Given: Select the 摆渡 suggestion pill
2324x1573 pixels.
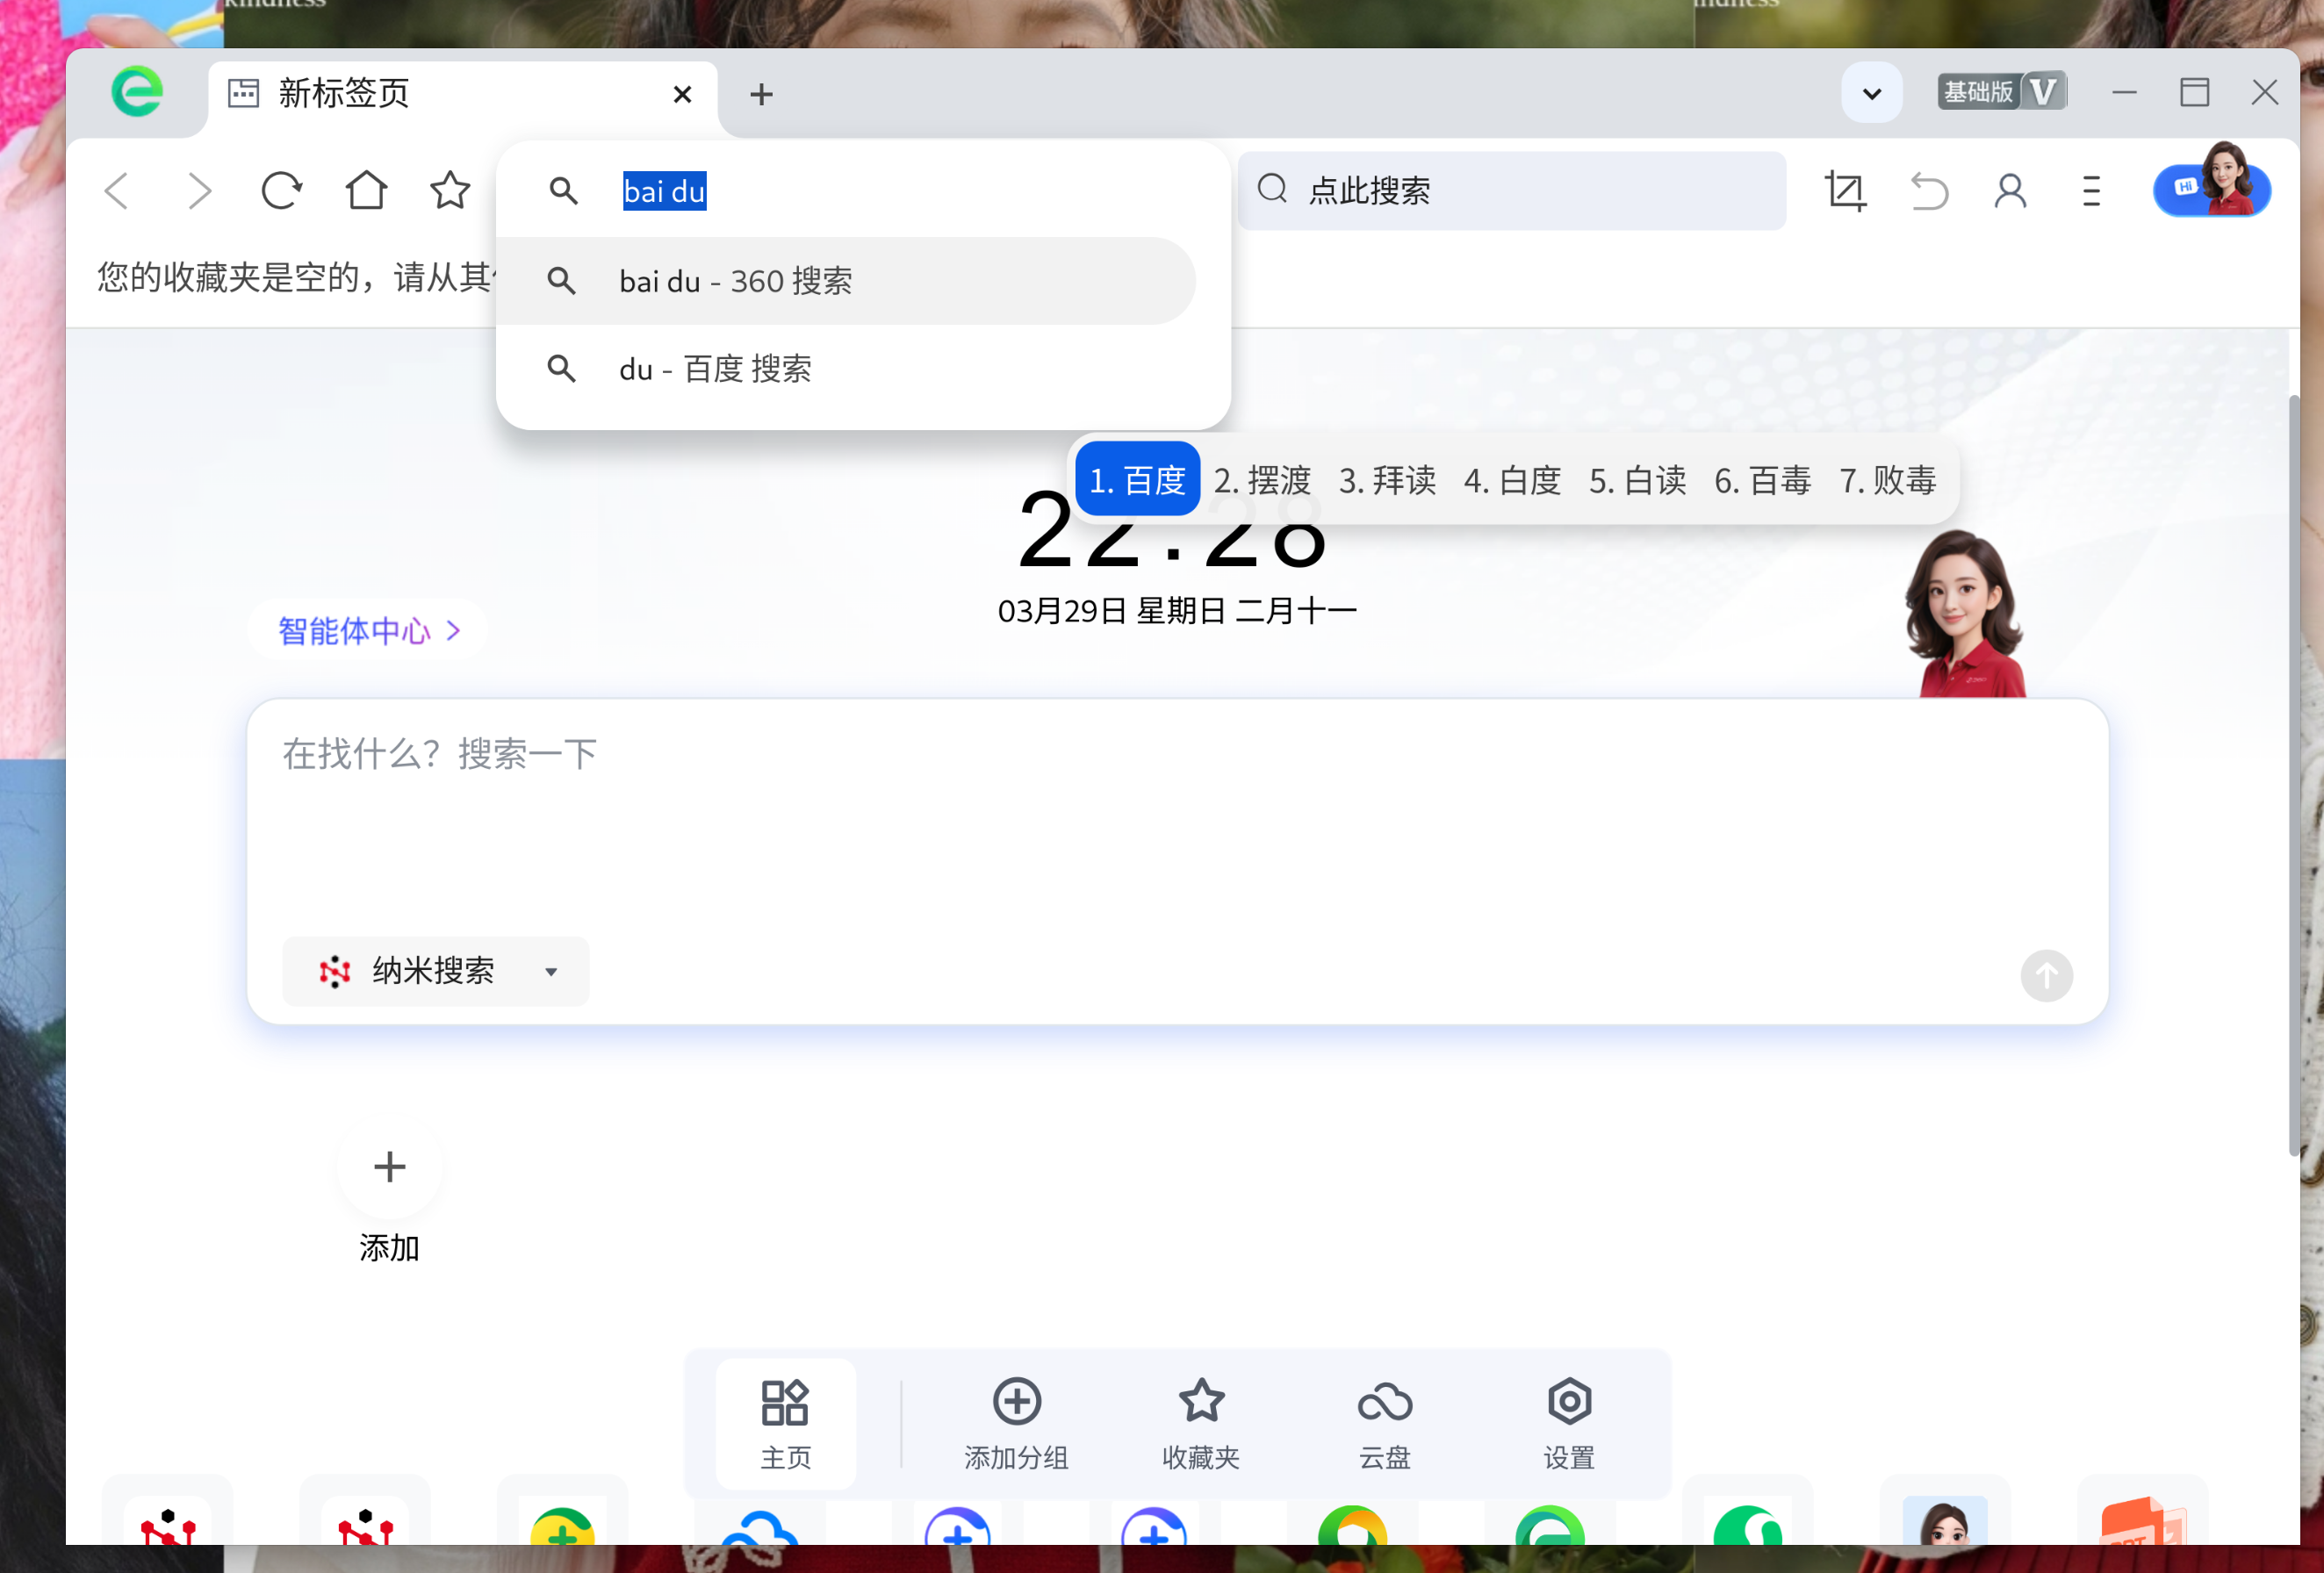Looking at the screenshot, I should pyautogui.click(x=1262, y=479).
